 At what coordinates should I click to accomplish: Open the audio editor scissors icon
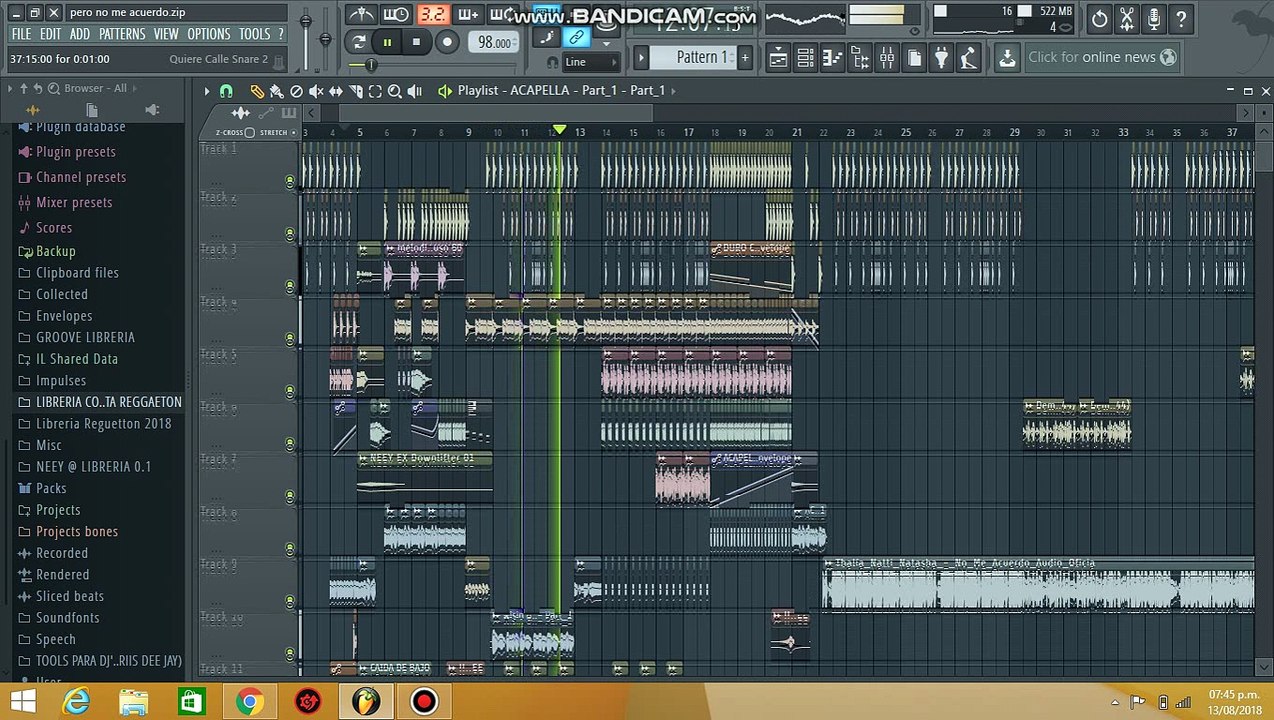[x=1127, y=18]
